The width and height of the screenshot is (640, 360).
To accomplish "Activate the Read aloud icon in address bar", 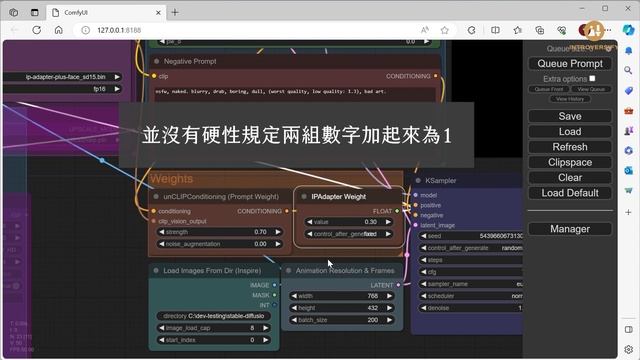I will [424, 30].
